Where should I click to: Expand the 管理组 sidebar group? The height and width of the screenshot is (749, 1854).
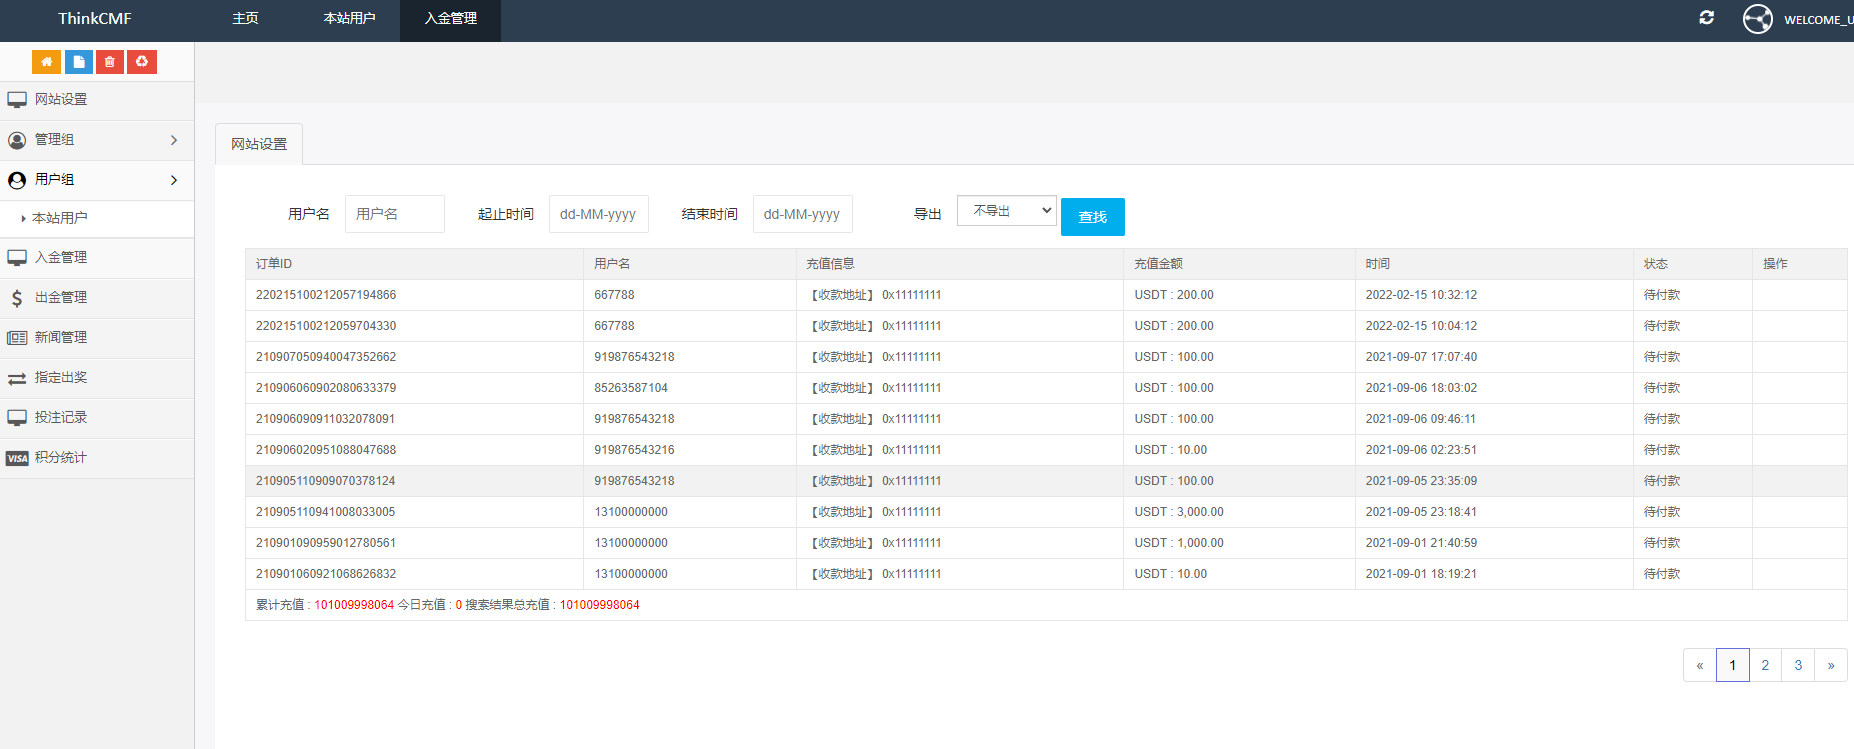pyautogui.click(x=96, y=140)
